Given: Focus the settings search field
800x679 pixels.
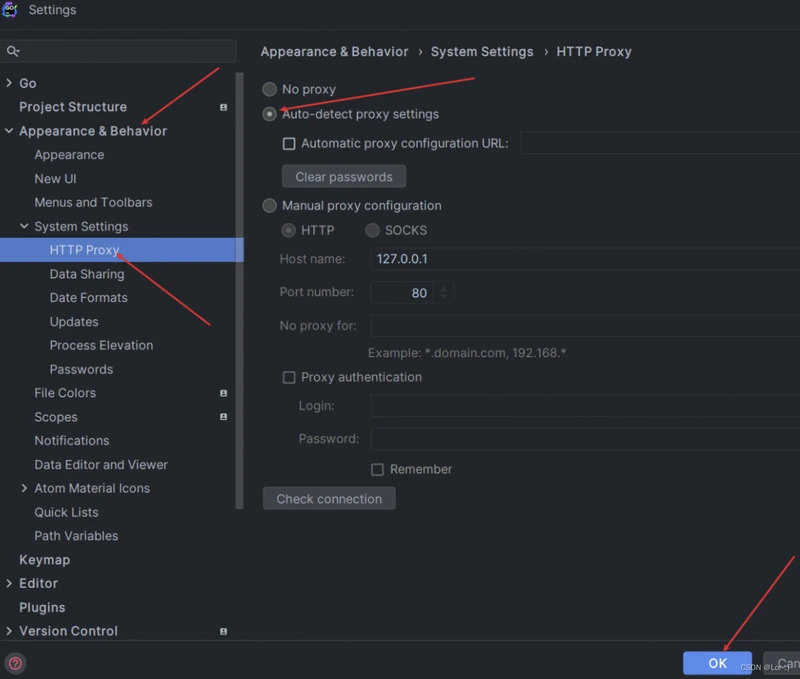Looking at the screenshot, I should [x=118, y=51].
